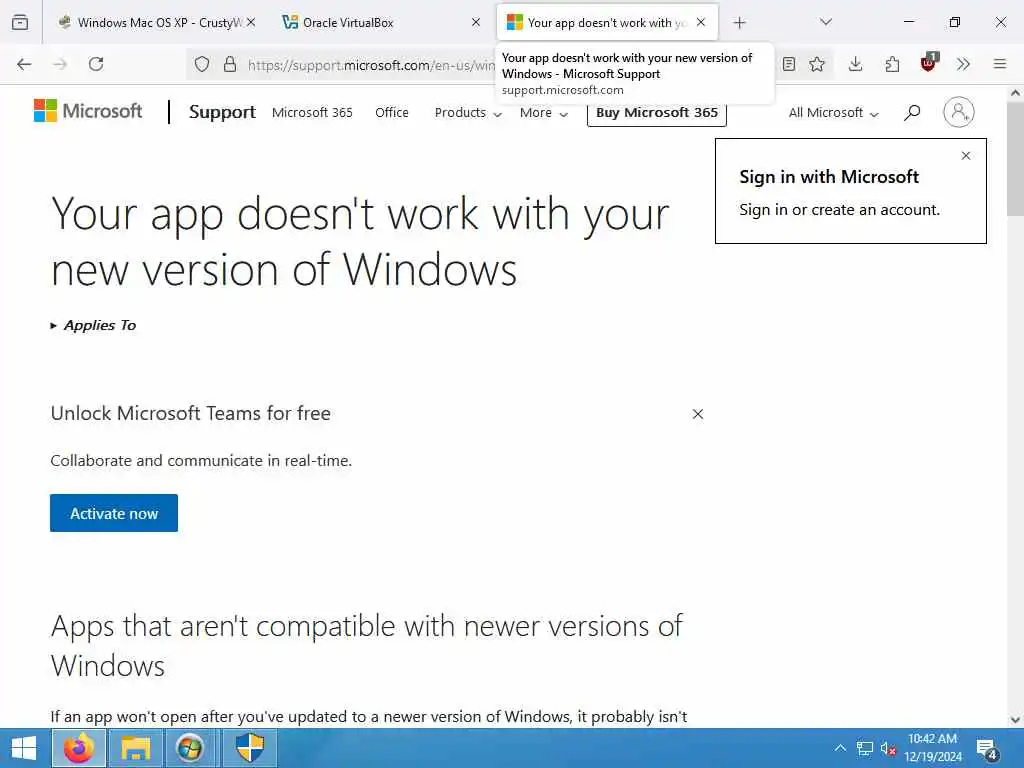
Task: Open File Explorer from taskbar
Action: tap(136, 748)
